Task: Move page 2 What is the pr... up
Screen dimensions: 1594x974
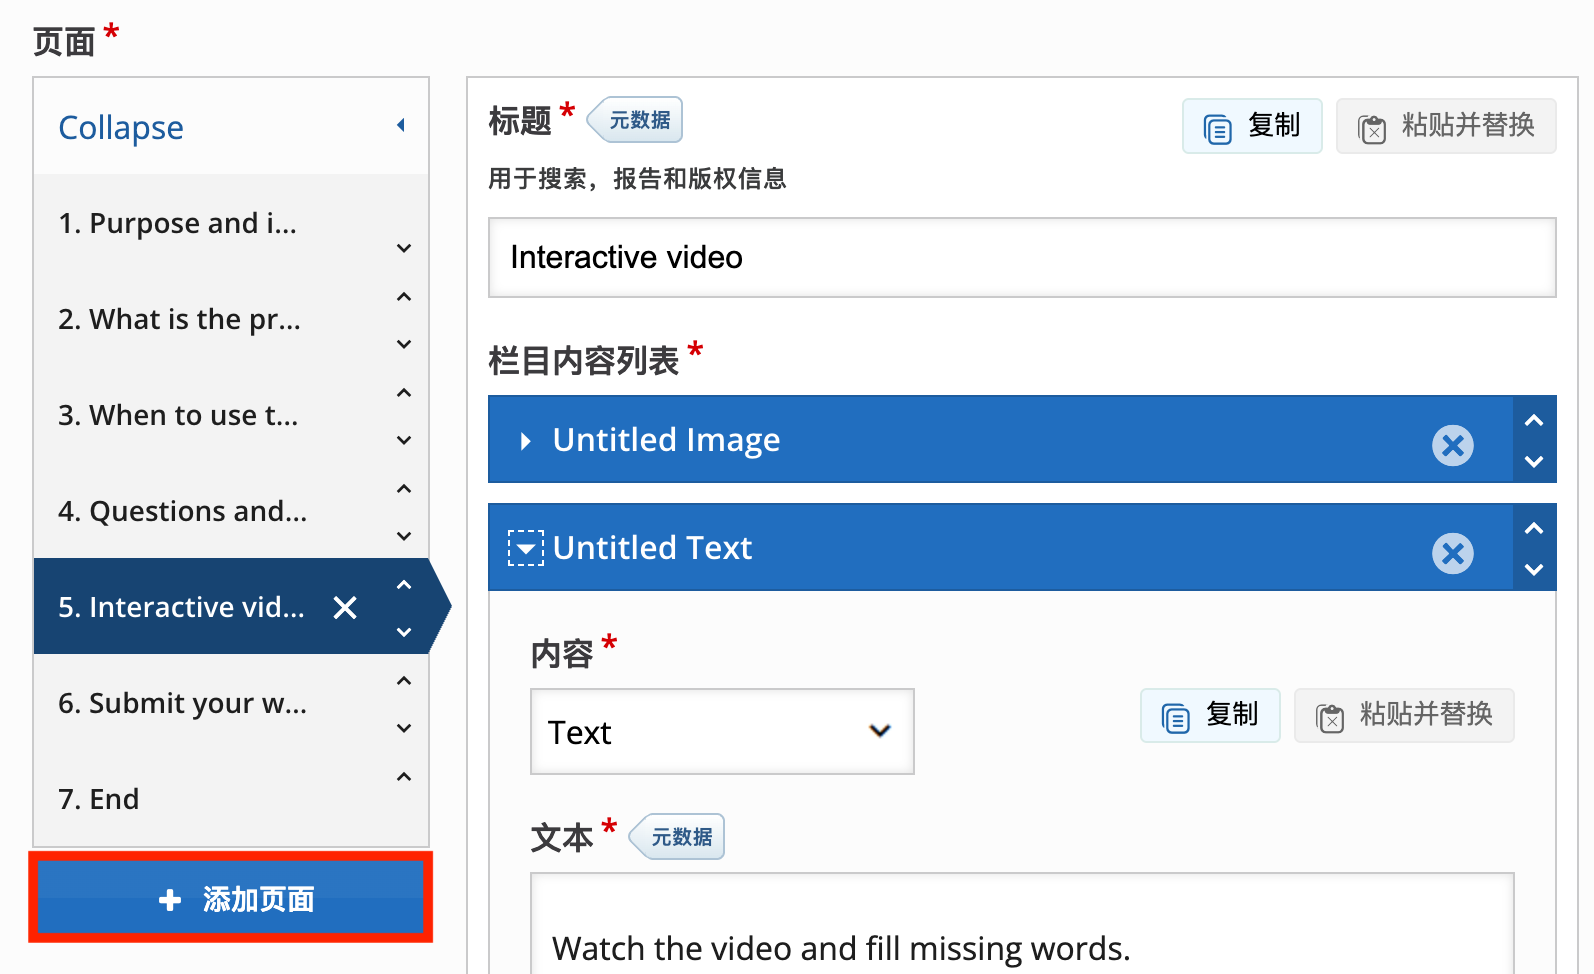Action: click(x=404, y=297)
